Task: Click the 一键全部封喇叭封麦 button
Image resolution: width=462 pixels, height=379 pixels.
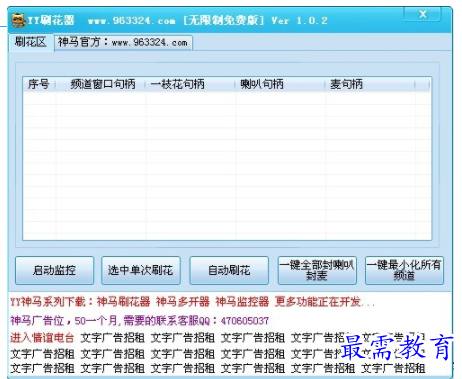Action: (x=317, y=270)
